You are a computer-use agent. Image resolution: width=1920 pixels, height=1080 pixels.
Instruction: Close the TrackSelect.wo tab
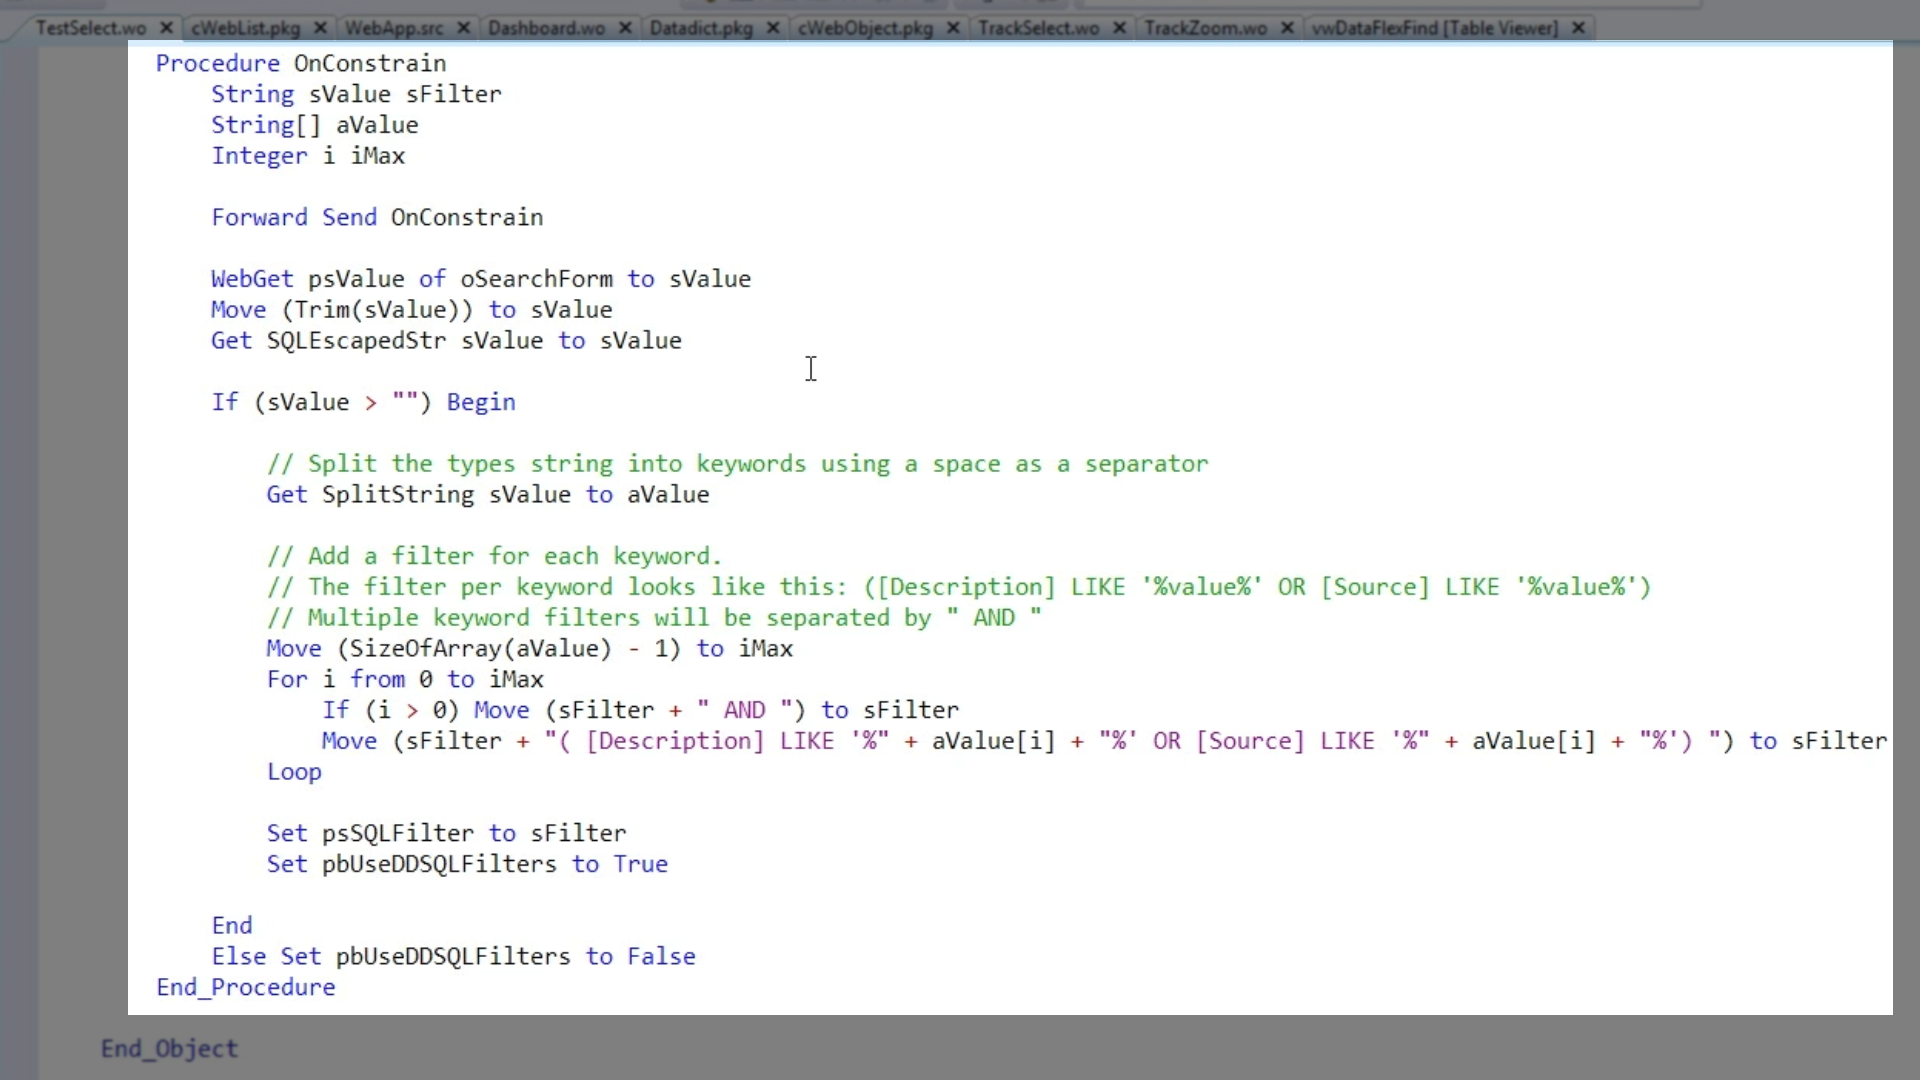[1120, 28]
